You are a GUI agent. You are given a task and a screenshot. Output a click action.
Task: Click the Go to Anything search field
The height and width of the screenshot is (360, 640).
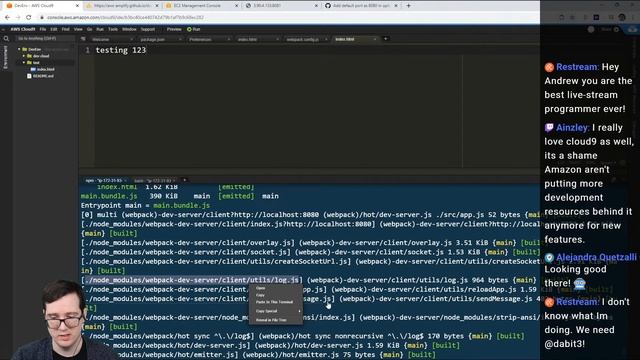(x=45, y=38)
